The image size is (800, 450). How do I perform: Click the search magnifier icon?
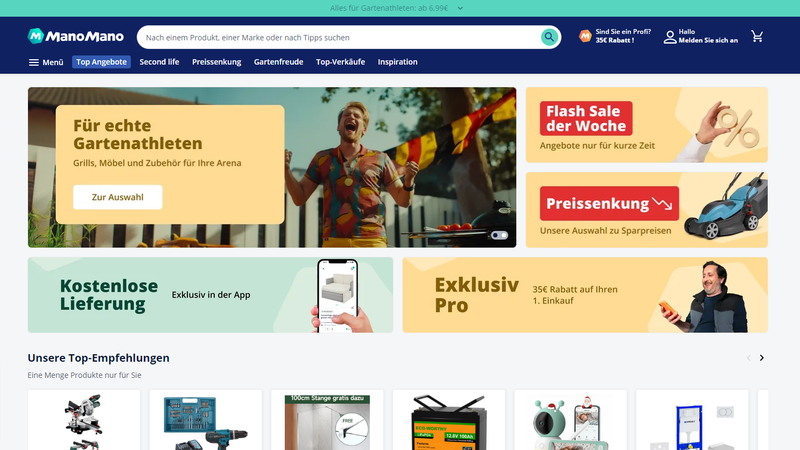tap(549, 37)
